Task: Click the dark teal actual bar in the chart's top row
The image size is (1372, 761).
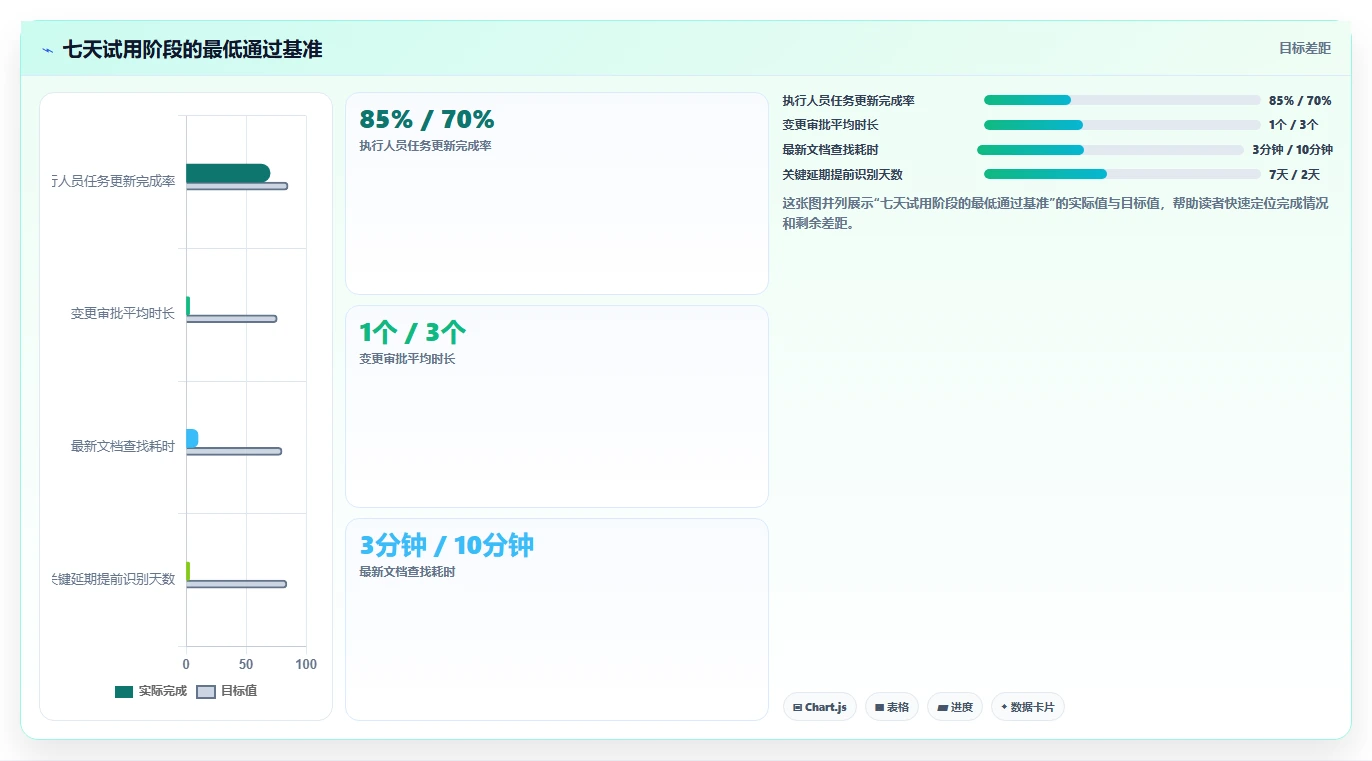Action: pyautogui.click(x=228, y=173)
